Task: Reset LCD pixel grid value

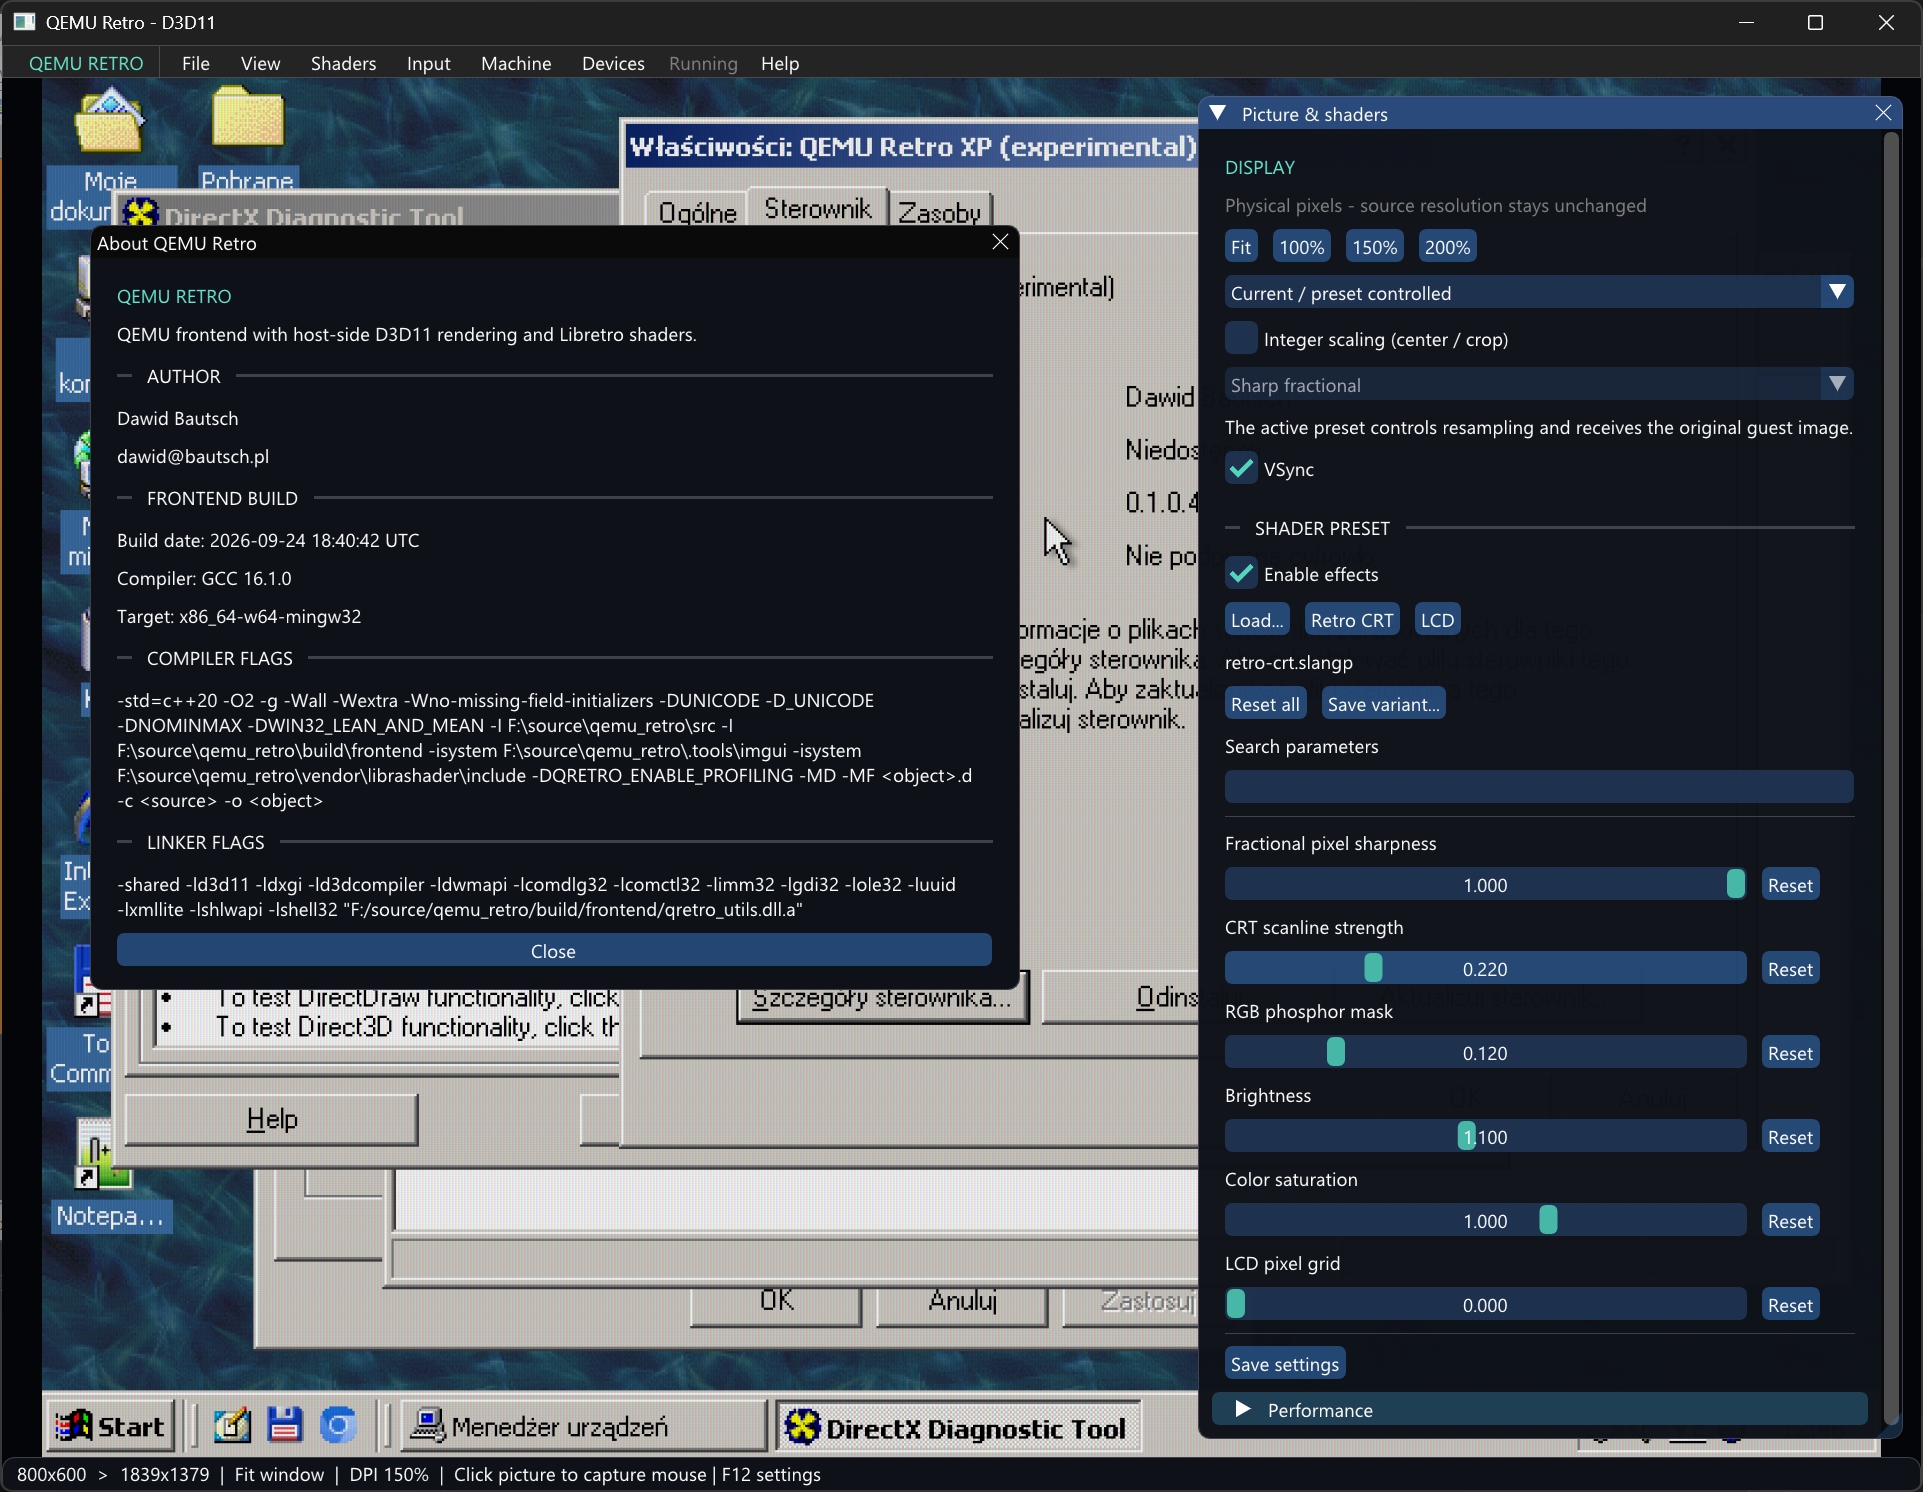Action: click(1790, 1304)
